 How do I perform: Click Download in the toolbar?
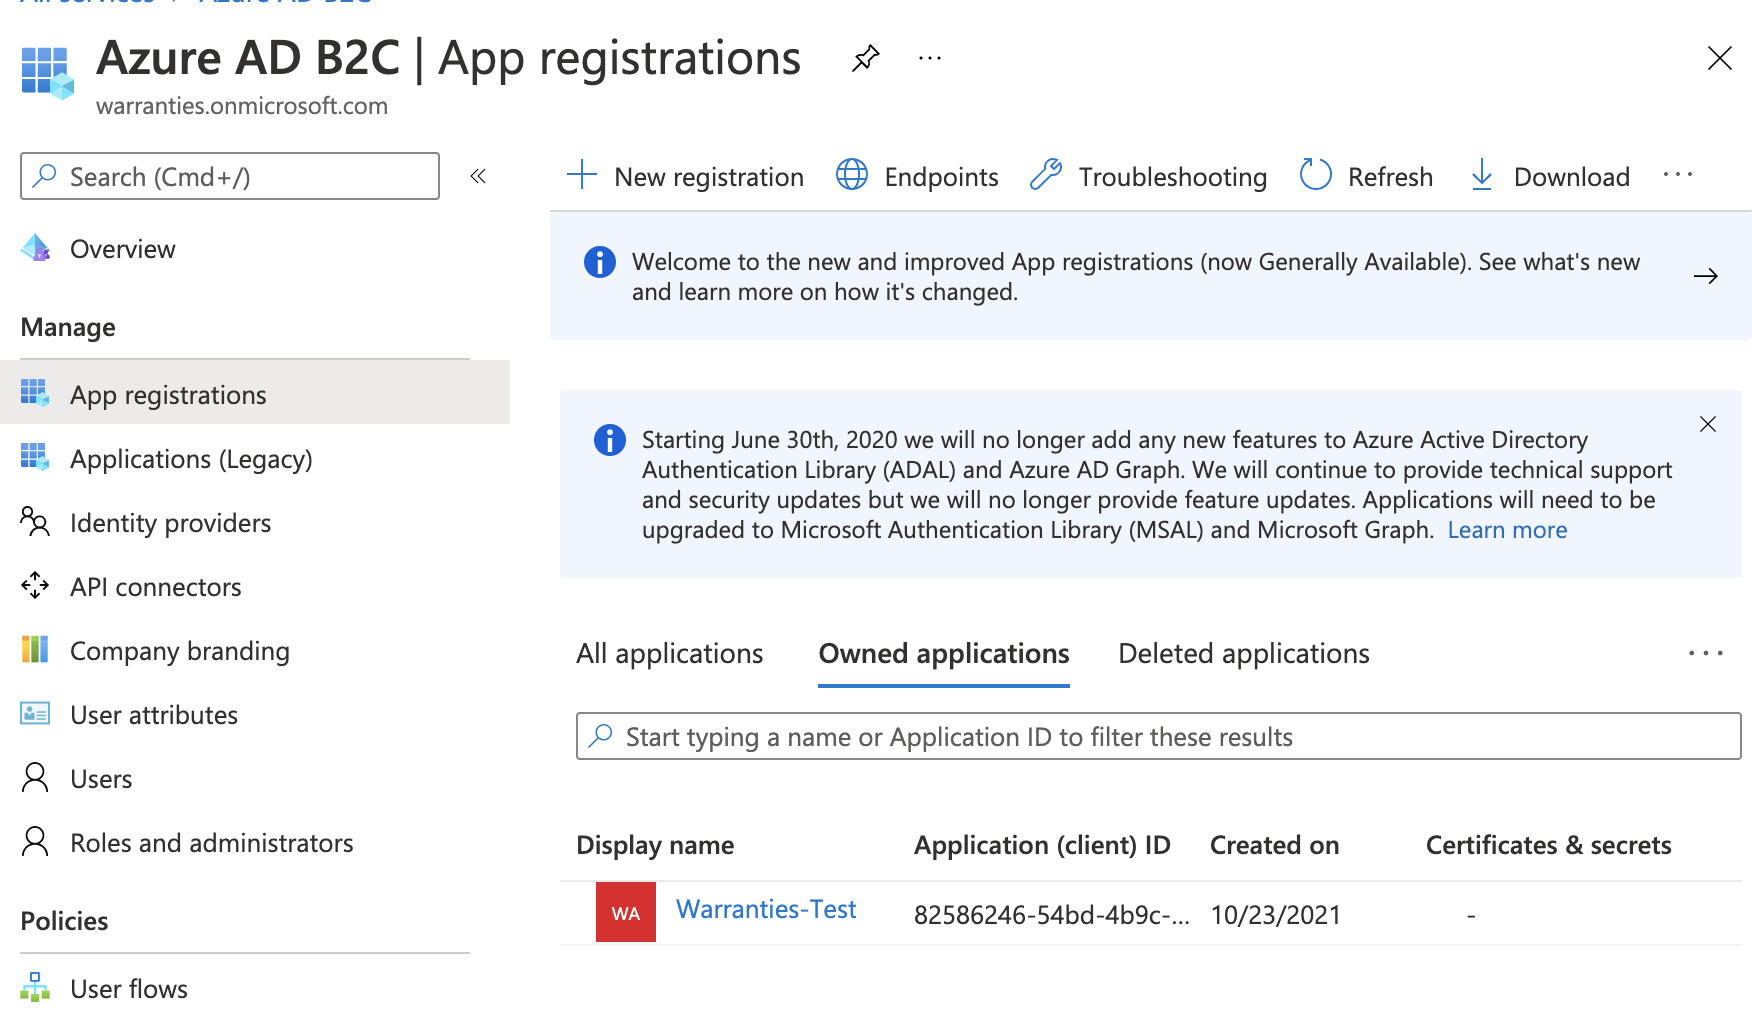coord(1572,177)
